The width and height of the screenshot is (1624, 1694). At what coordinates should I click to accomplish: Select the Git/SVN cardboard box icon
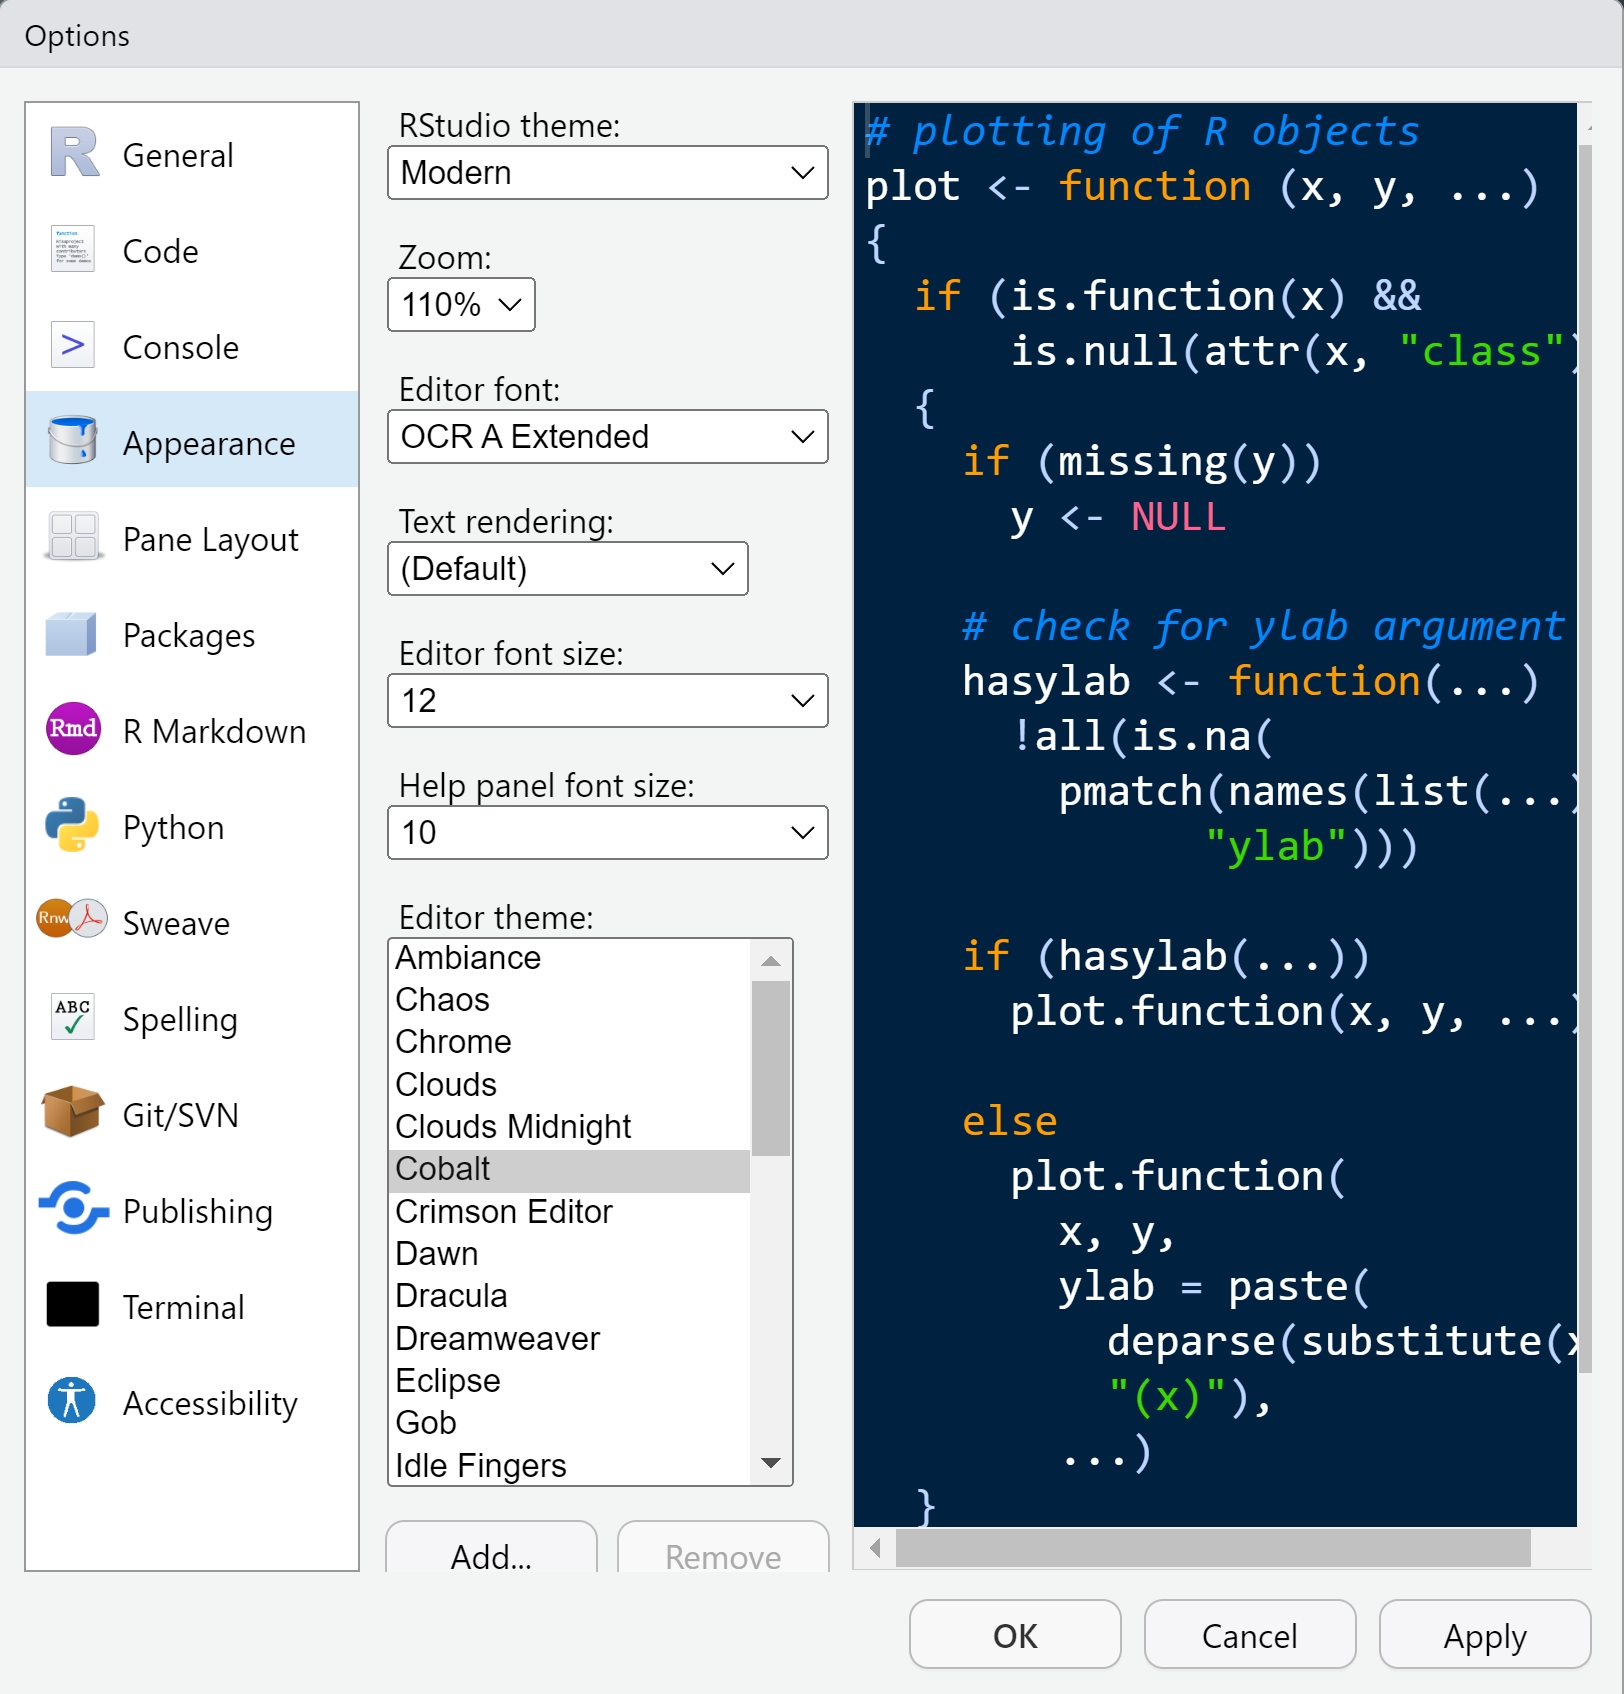point(72,1113)
